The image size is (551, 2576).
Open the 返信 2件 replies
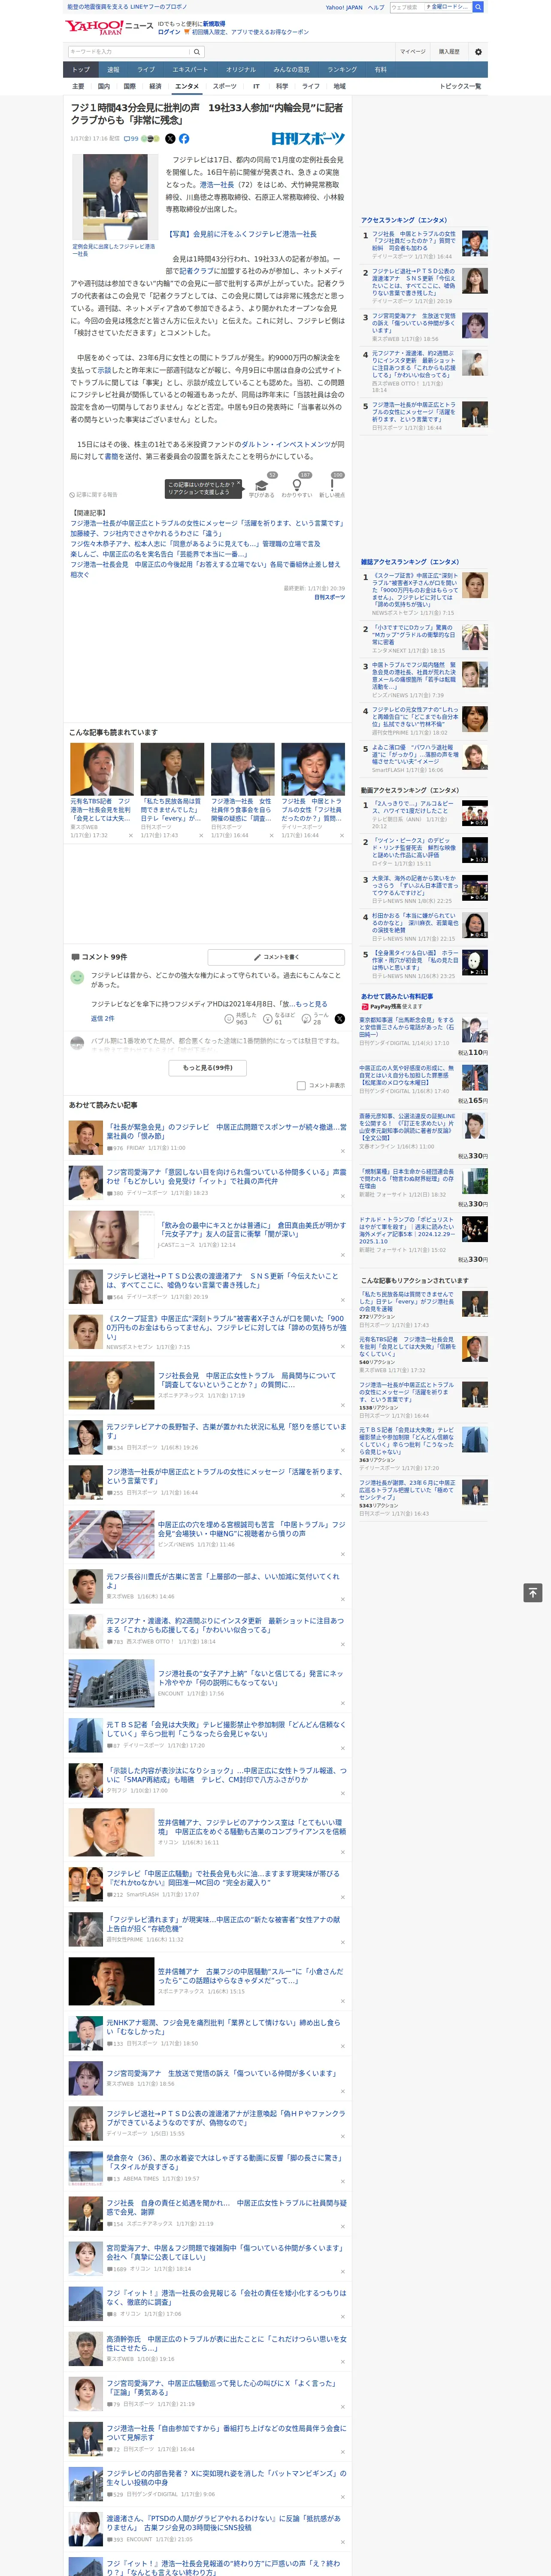pyautogui.click(x=102, y=1018)
